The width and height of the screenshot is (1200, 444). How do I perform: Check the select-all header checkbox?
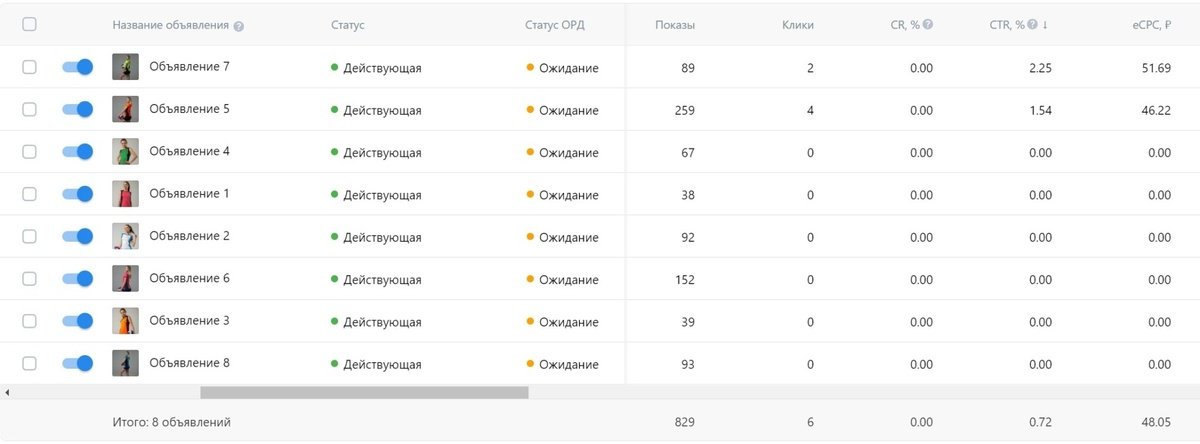[29, 25]
